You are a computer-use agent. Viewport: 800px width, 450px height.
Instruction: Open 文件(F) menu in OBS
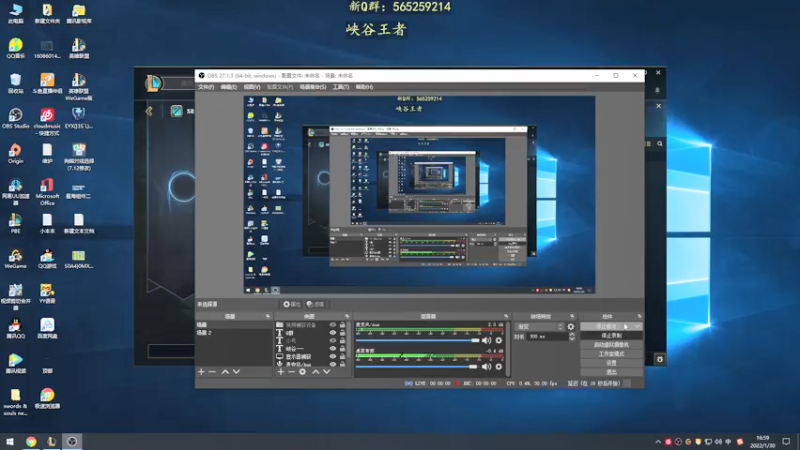pyautogui.click(x=206, y=87)
